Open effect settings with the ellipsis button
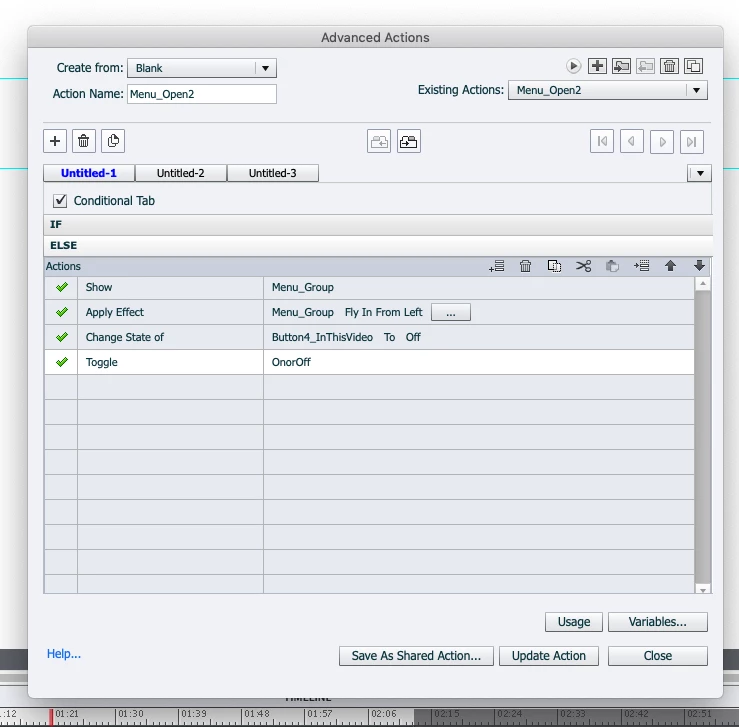Screen dimensions: 739x727 451,312
